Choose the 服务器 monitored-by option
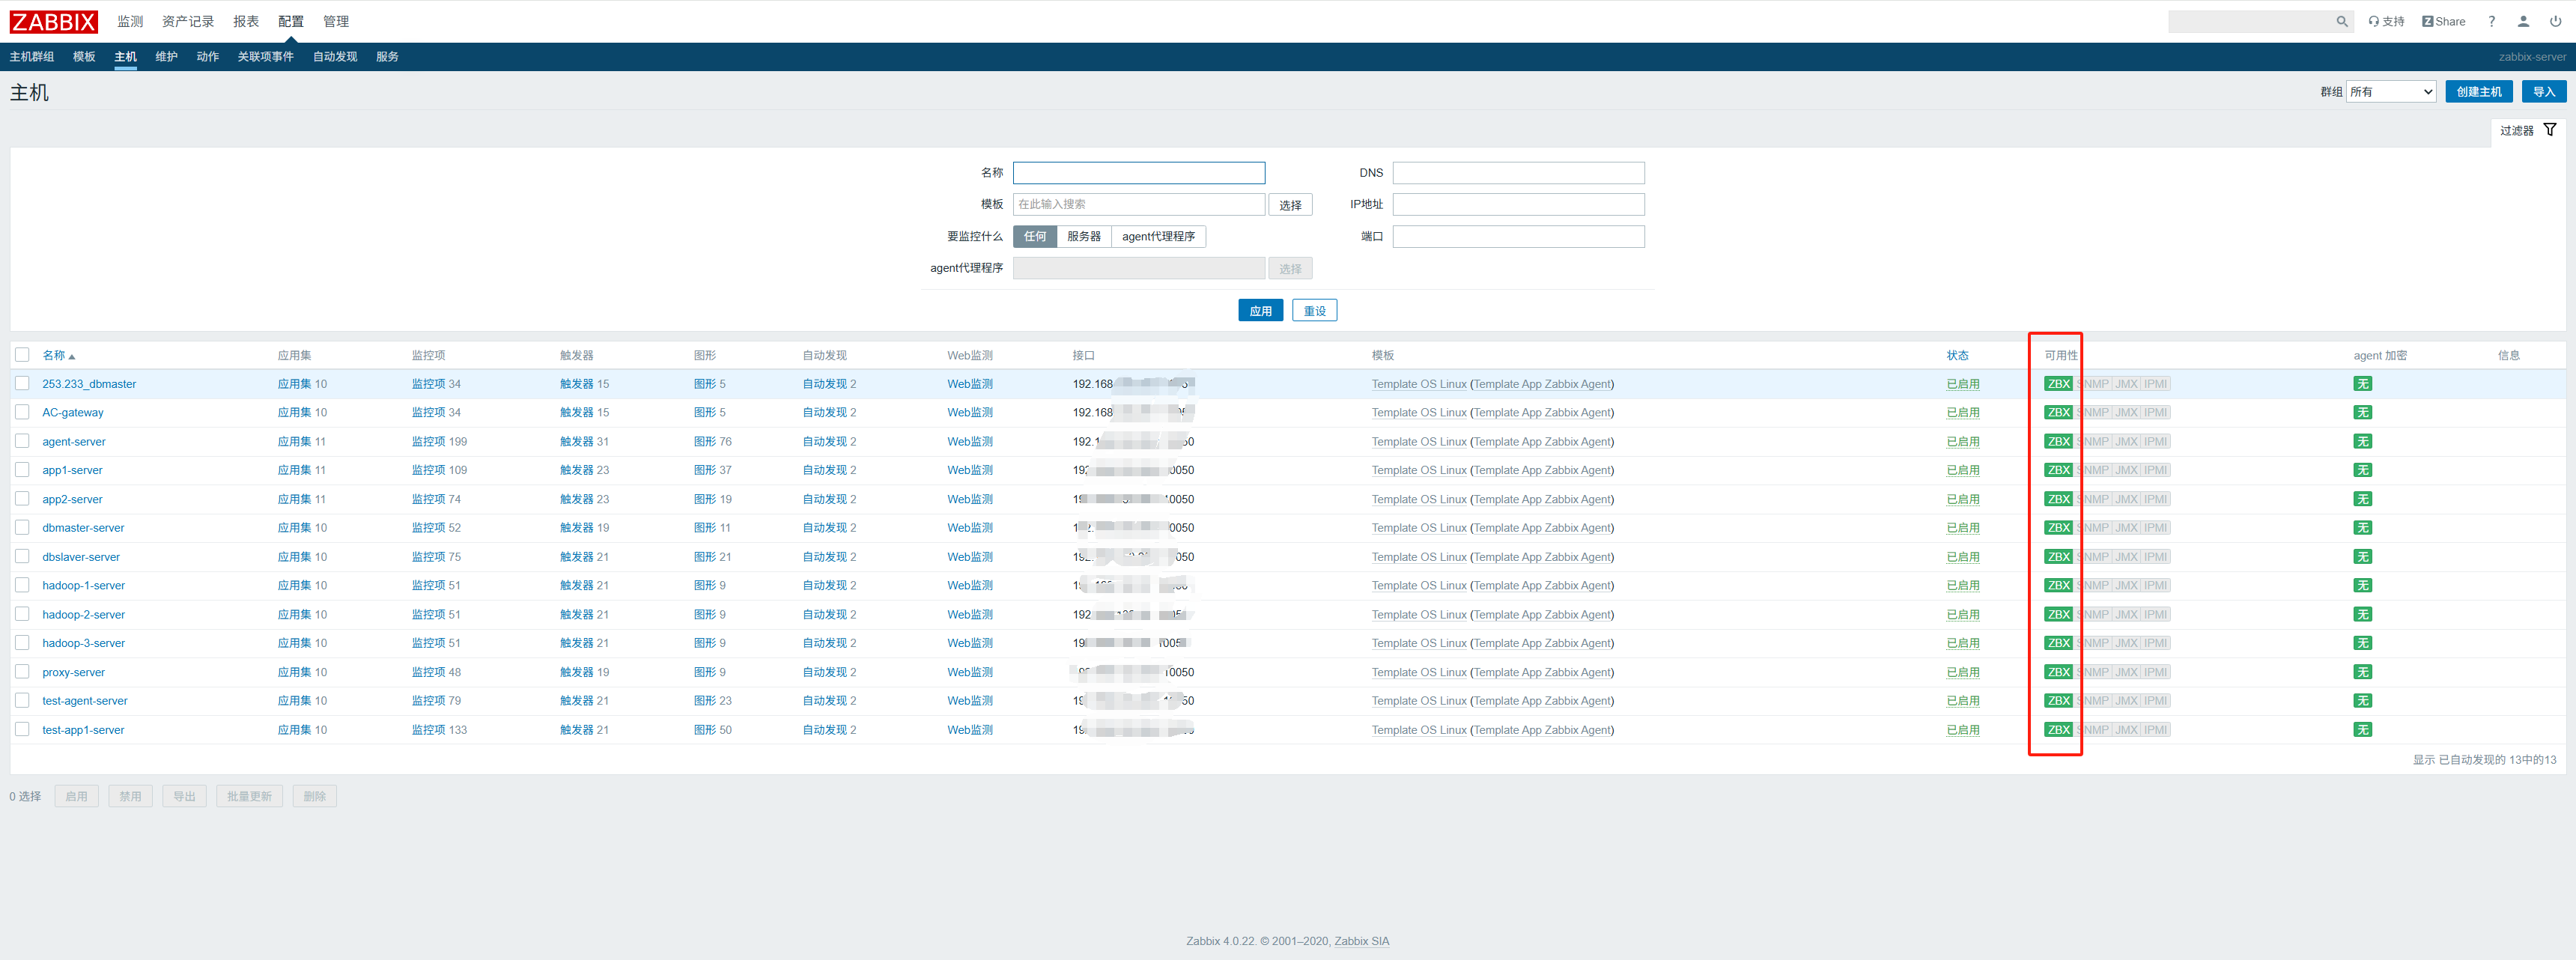 click(x=1083, y=236)
